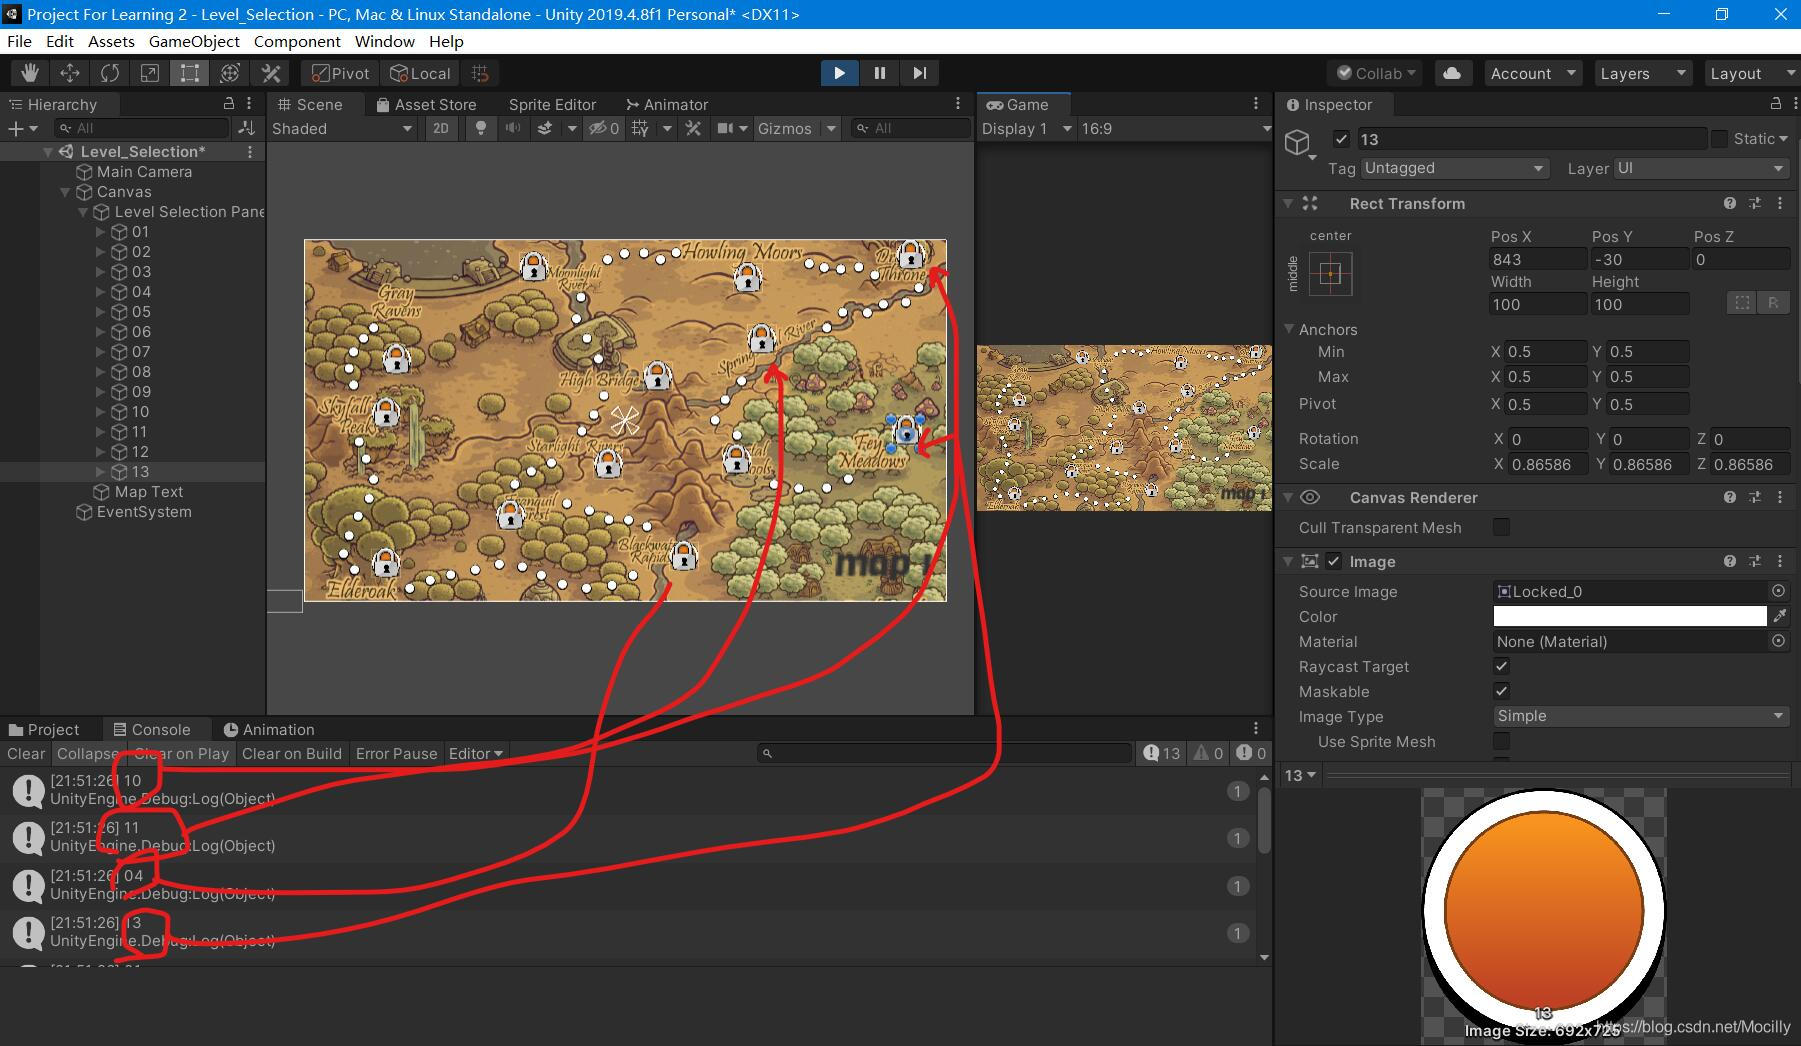Open anchor presets box
Viewport: 1801px width, 1046px height.
1330,273
